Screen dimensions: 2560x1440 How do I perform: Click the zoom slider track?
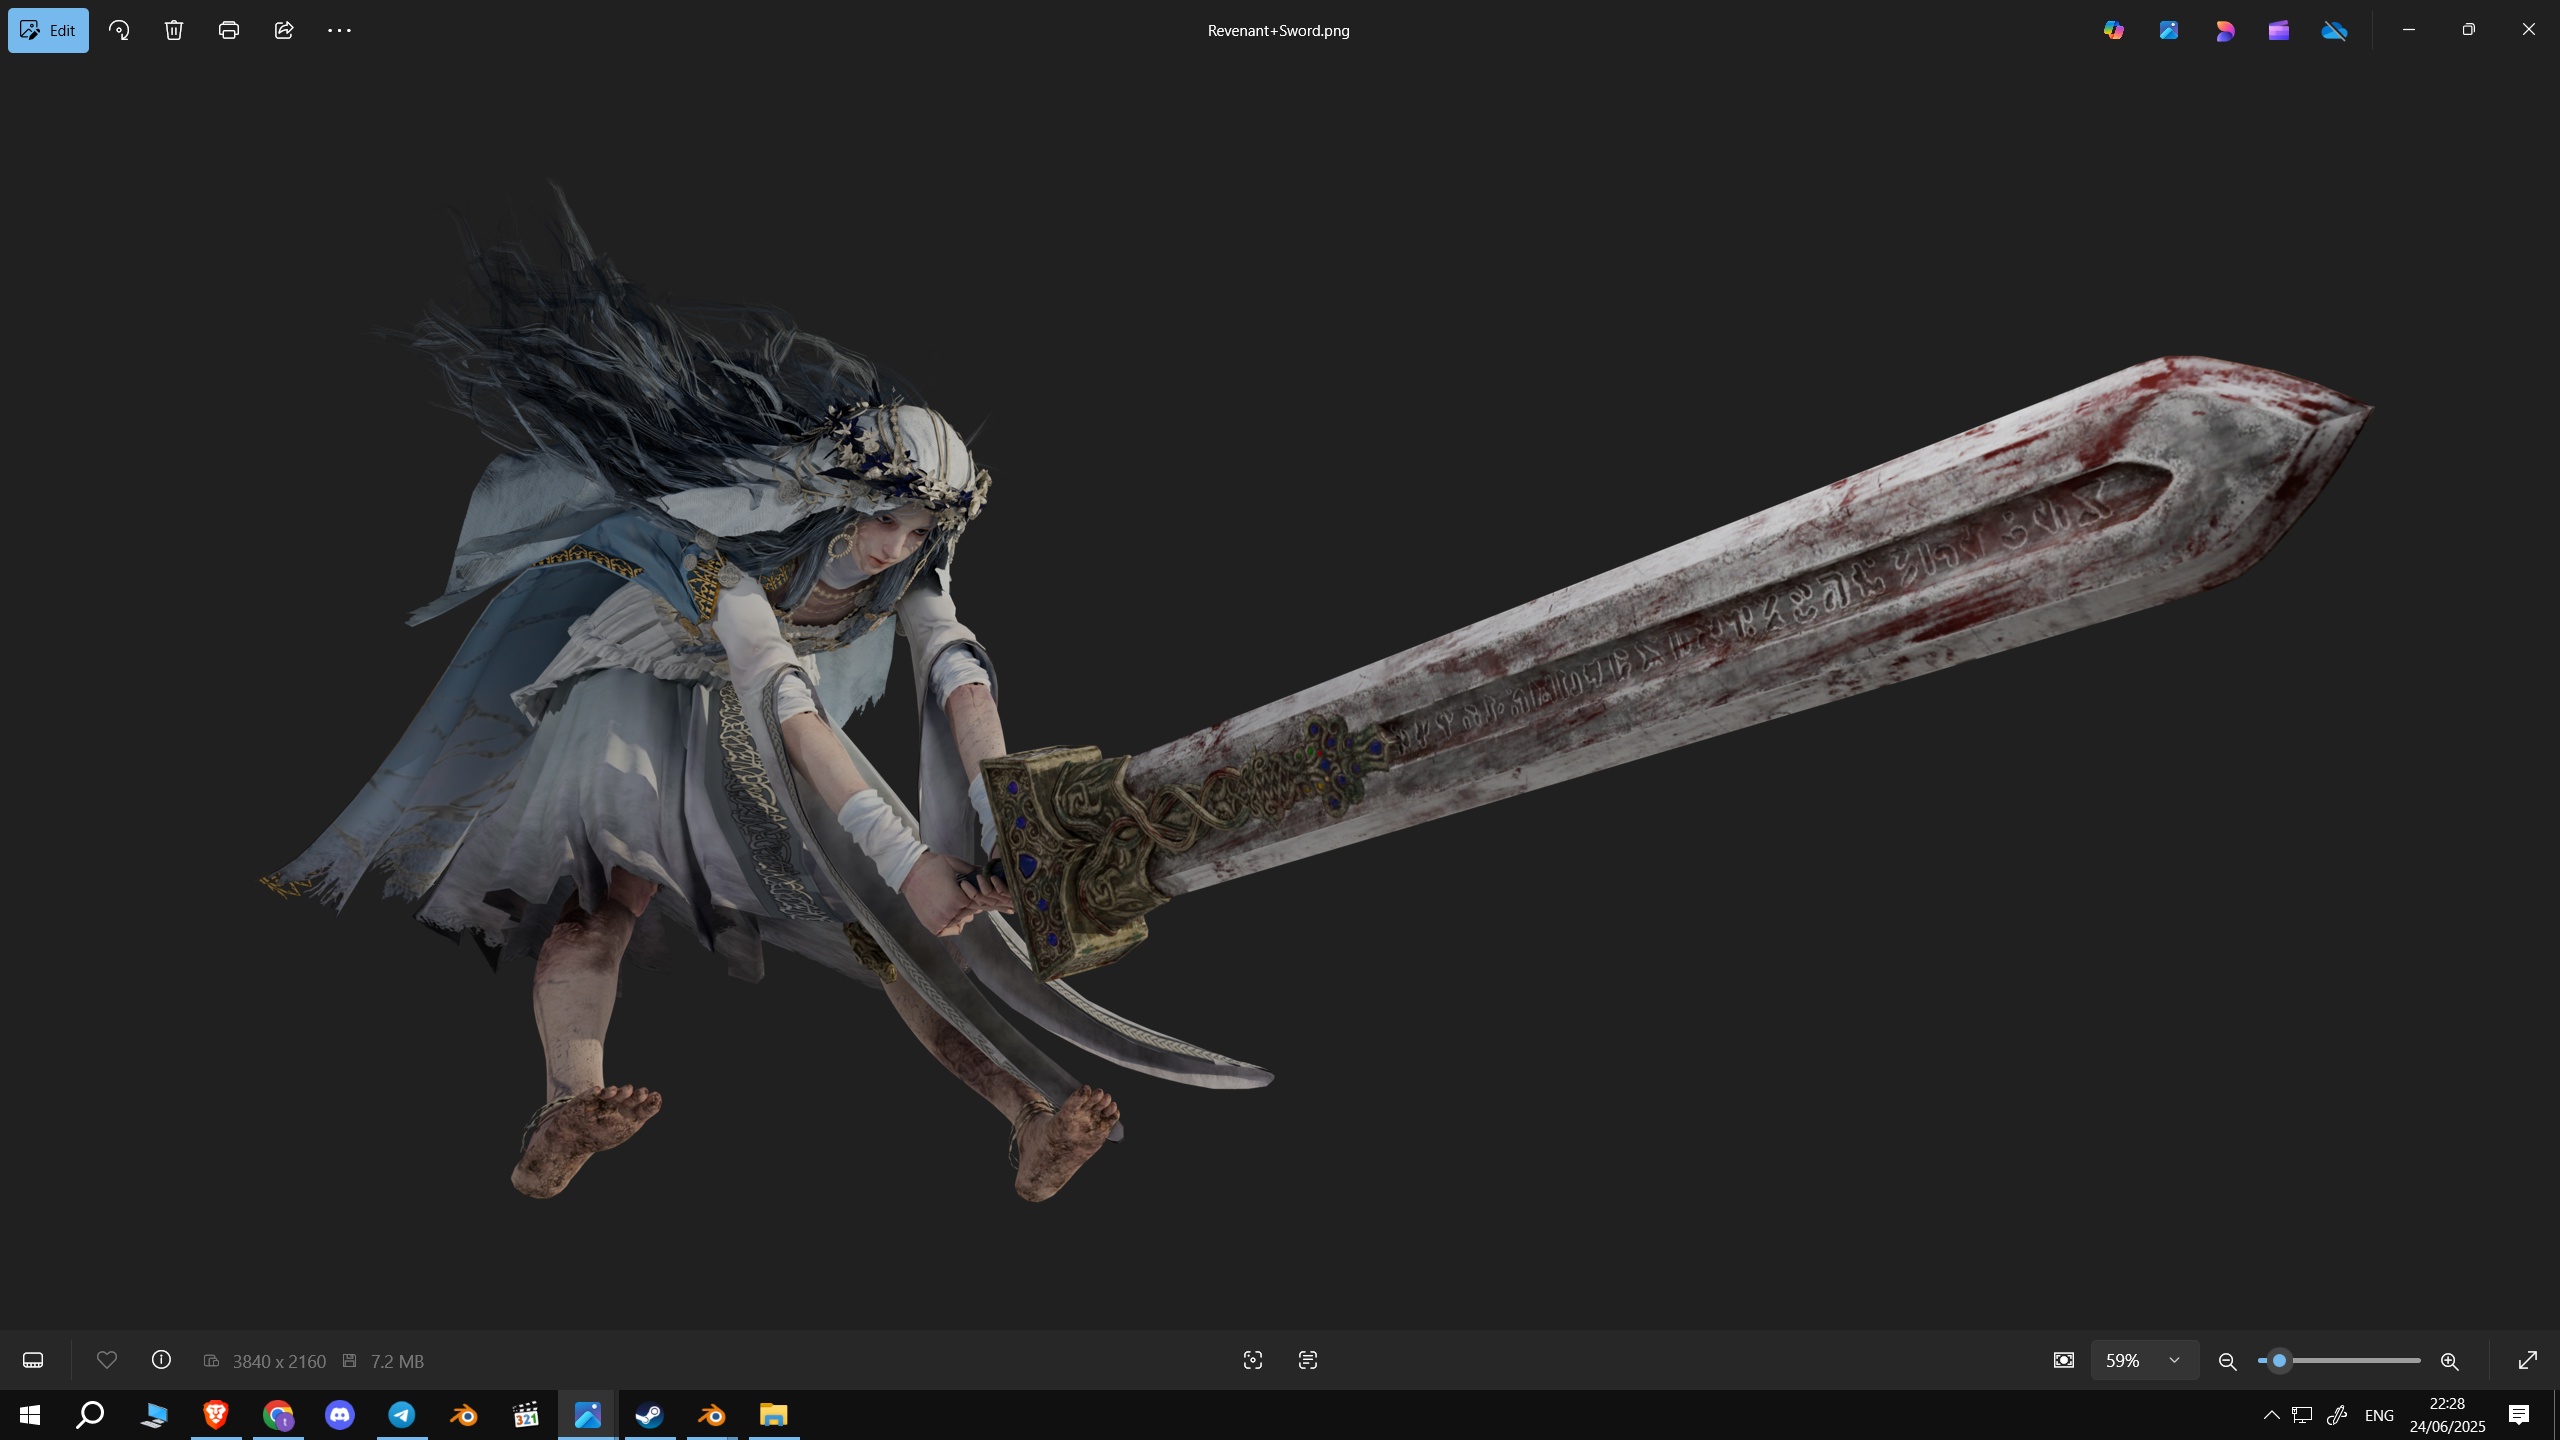tap(2340, 1361)
